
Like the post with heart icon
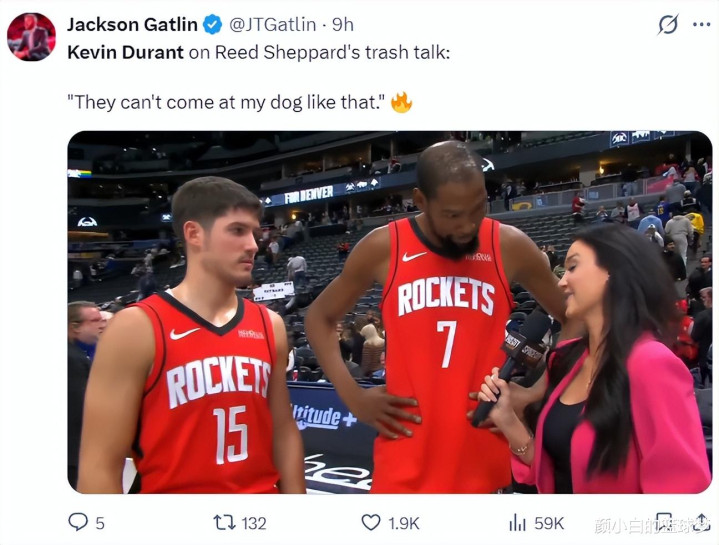[371, 523]
